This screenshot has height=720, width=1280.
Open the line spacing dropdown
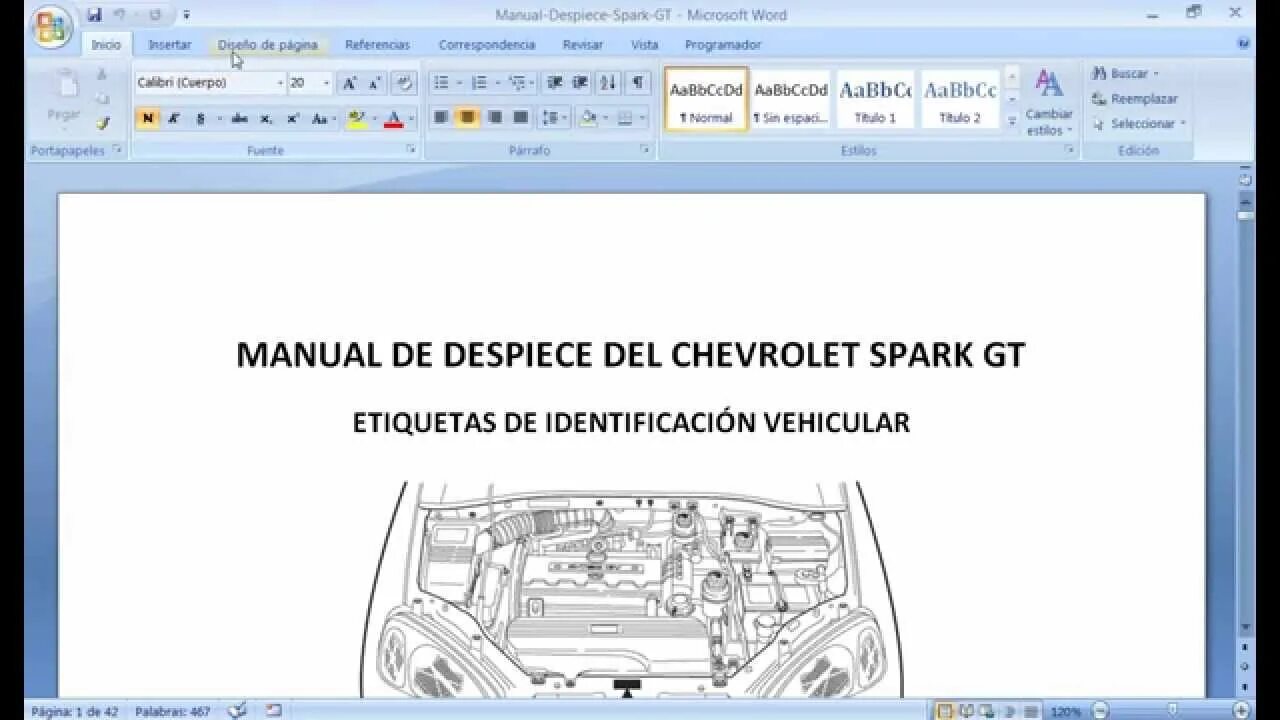coord(554,118)
